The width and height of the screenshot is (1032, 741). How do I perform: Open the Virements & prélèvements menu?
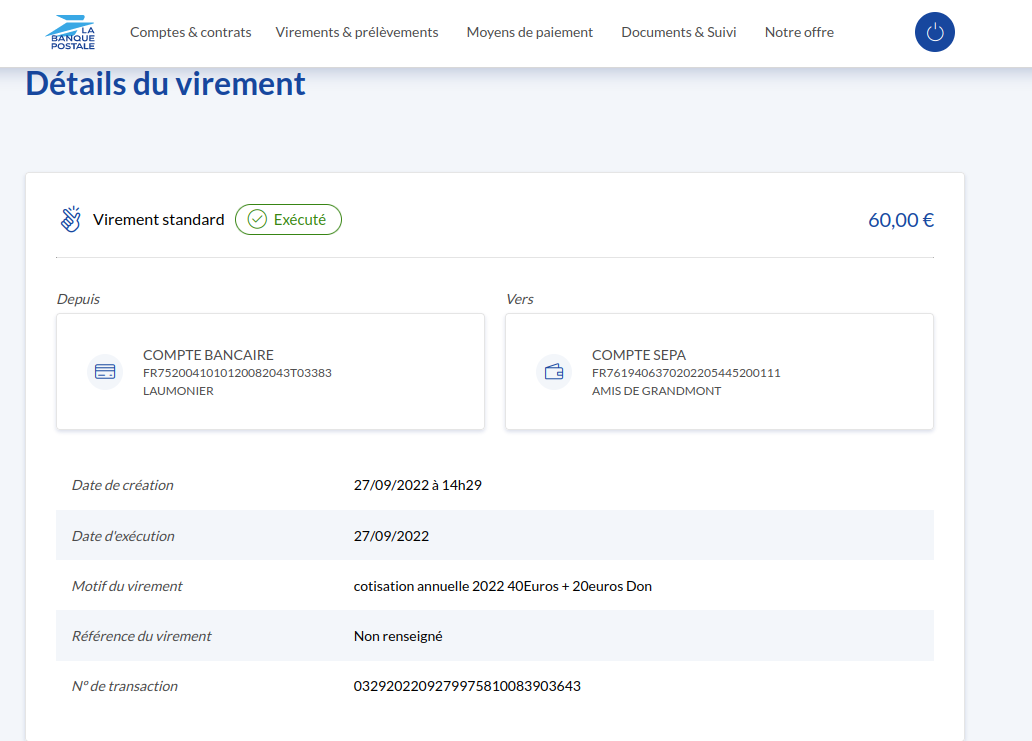pyautogui.click(x=357, y=32)
